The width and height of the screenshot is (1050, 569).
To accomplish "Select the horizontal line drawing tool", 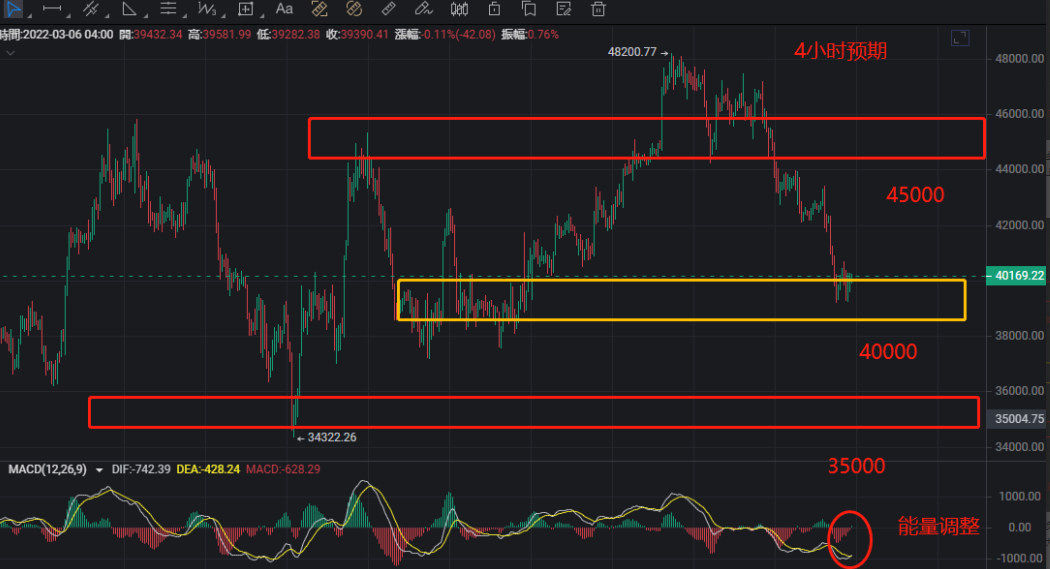I will [53, 9].
